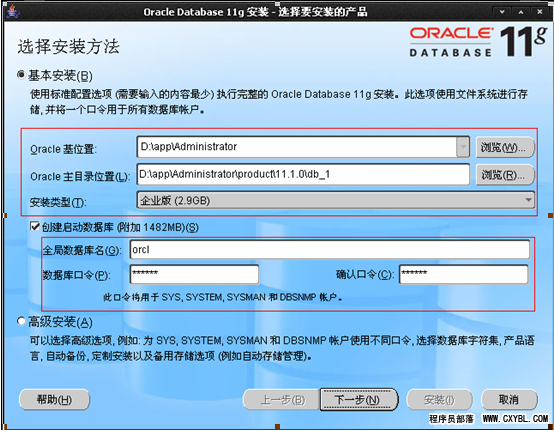Viewport: 554px width, 431px height.
Task: Click the 浏览(R)... button for Oracle home
Action: (505, 175)
